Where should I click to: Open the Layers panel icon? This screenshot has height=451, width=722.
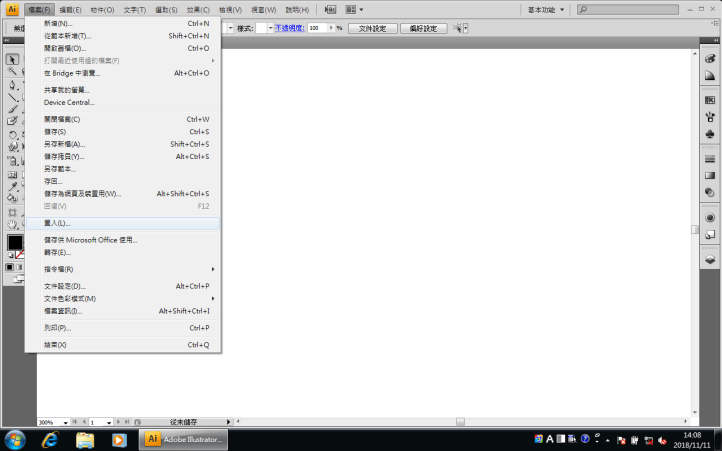click(x=710, y=258)
